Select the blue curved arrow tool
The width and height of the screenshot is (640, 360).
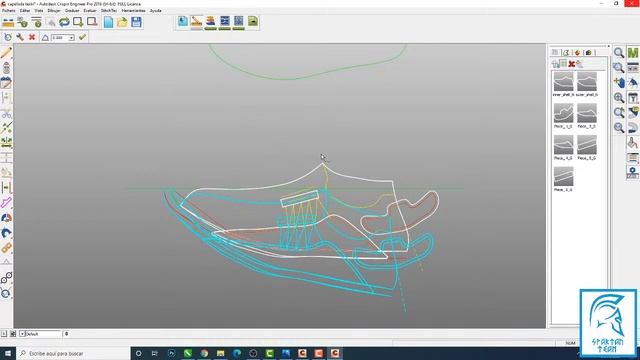[x=6, y=233]
